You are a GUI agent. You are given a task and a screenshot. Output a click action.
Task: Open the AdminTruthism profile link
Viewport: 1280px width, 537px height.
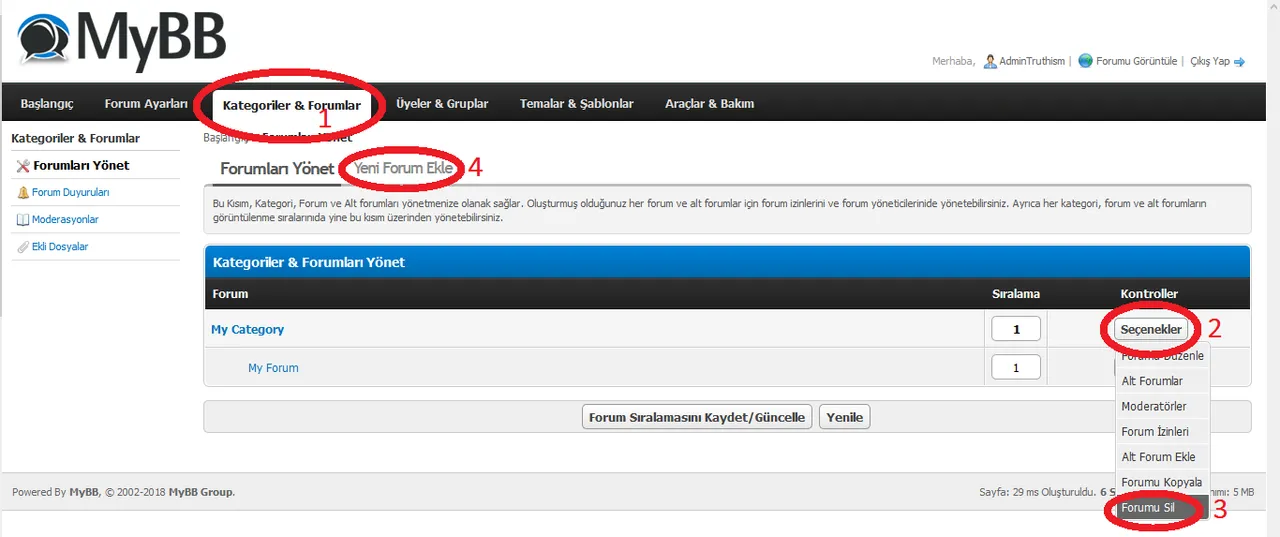click(x=1033, y=61)
